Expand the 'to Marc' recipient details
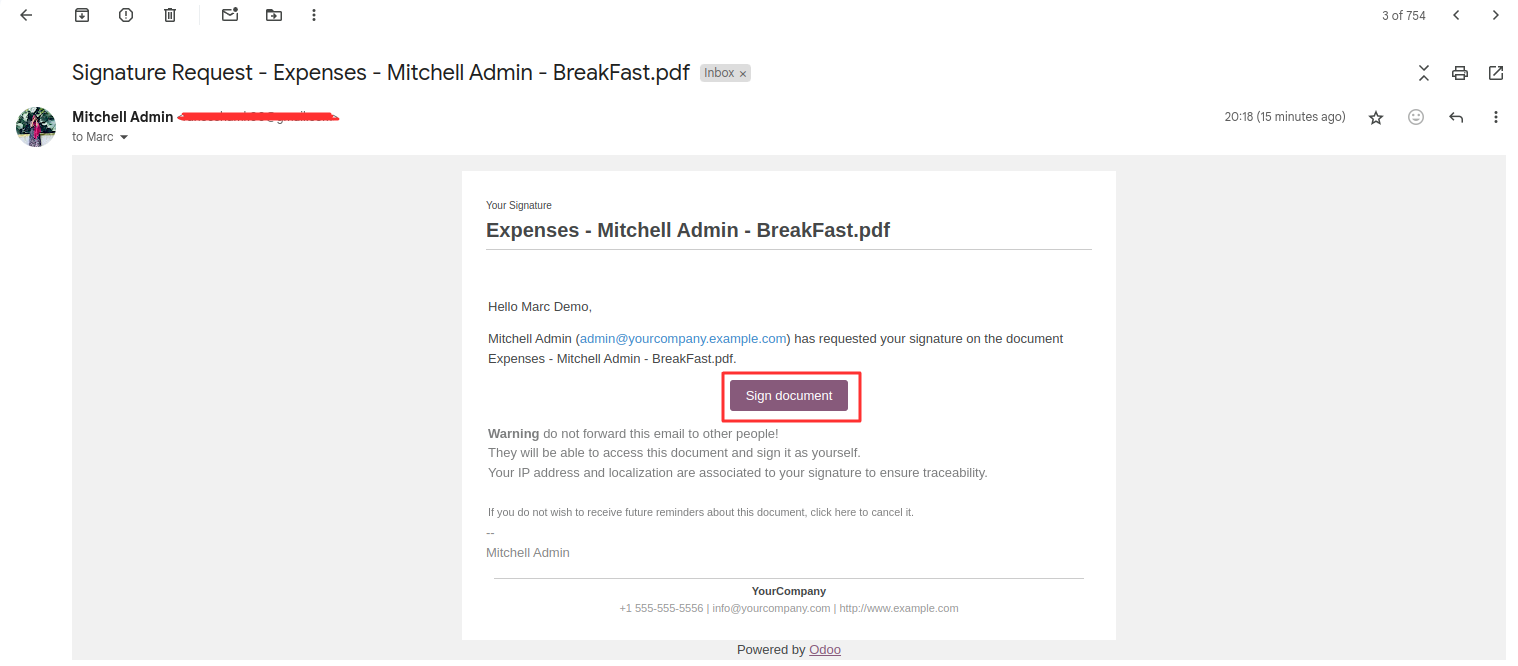This screenshot has width=1518, height=666. 124,137
